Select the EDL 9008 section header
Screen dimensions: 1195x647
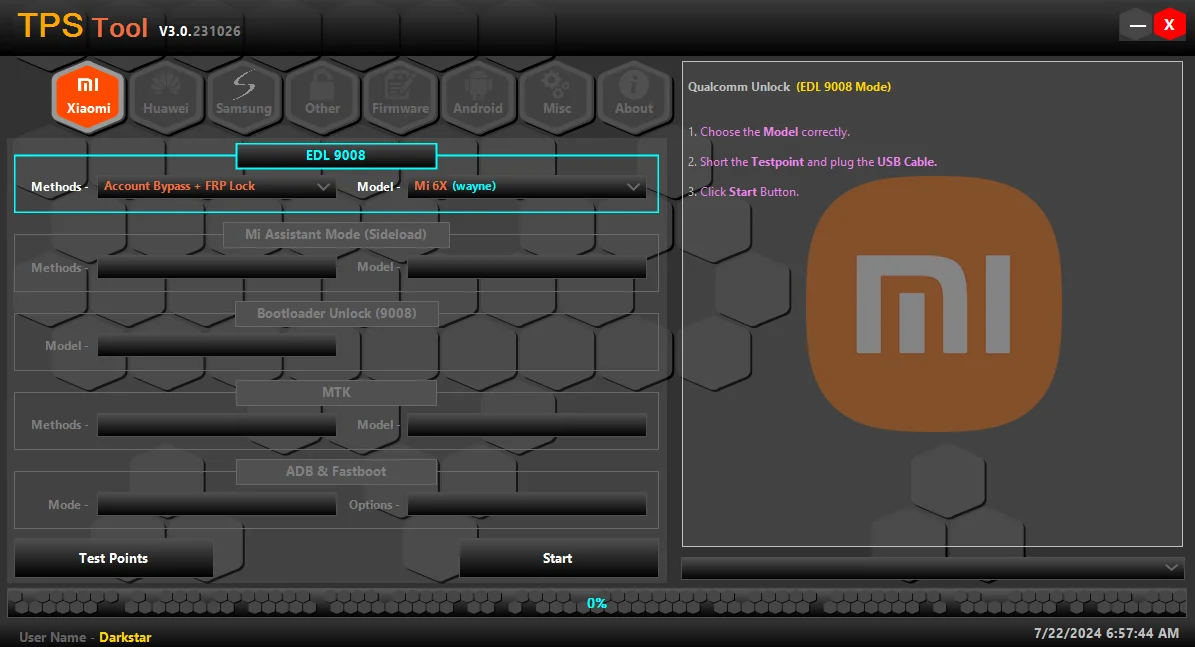click(x=336, y=155)
